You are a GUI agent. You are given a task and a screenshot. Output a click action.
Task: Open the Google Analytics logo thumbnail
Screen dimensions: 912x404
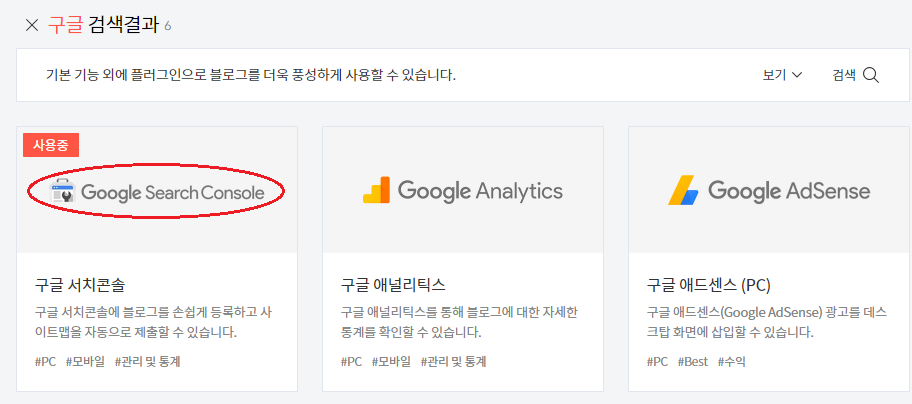coord(462,190)
